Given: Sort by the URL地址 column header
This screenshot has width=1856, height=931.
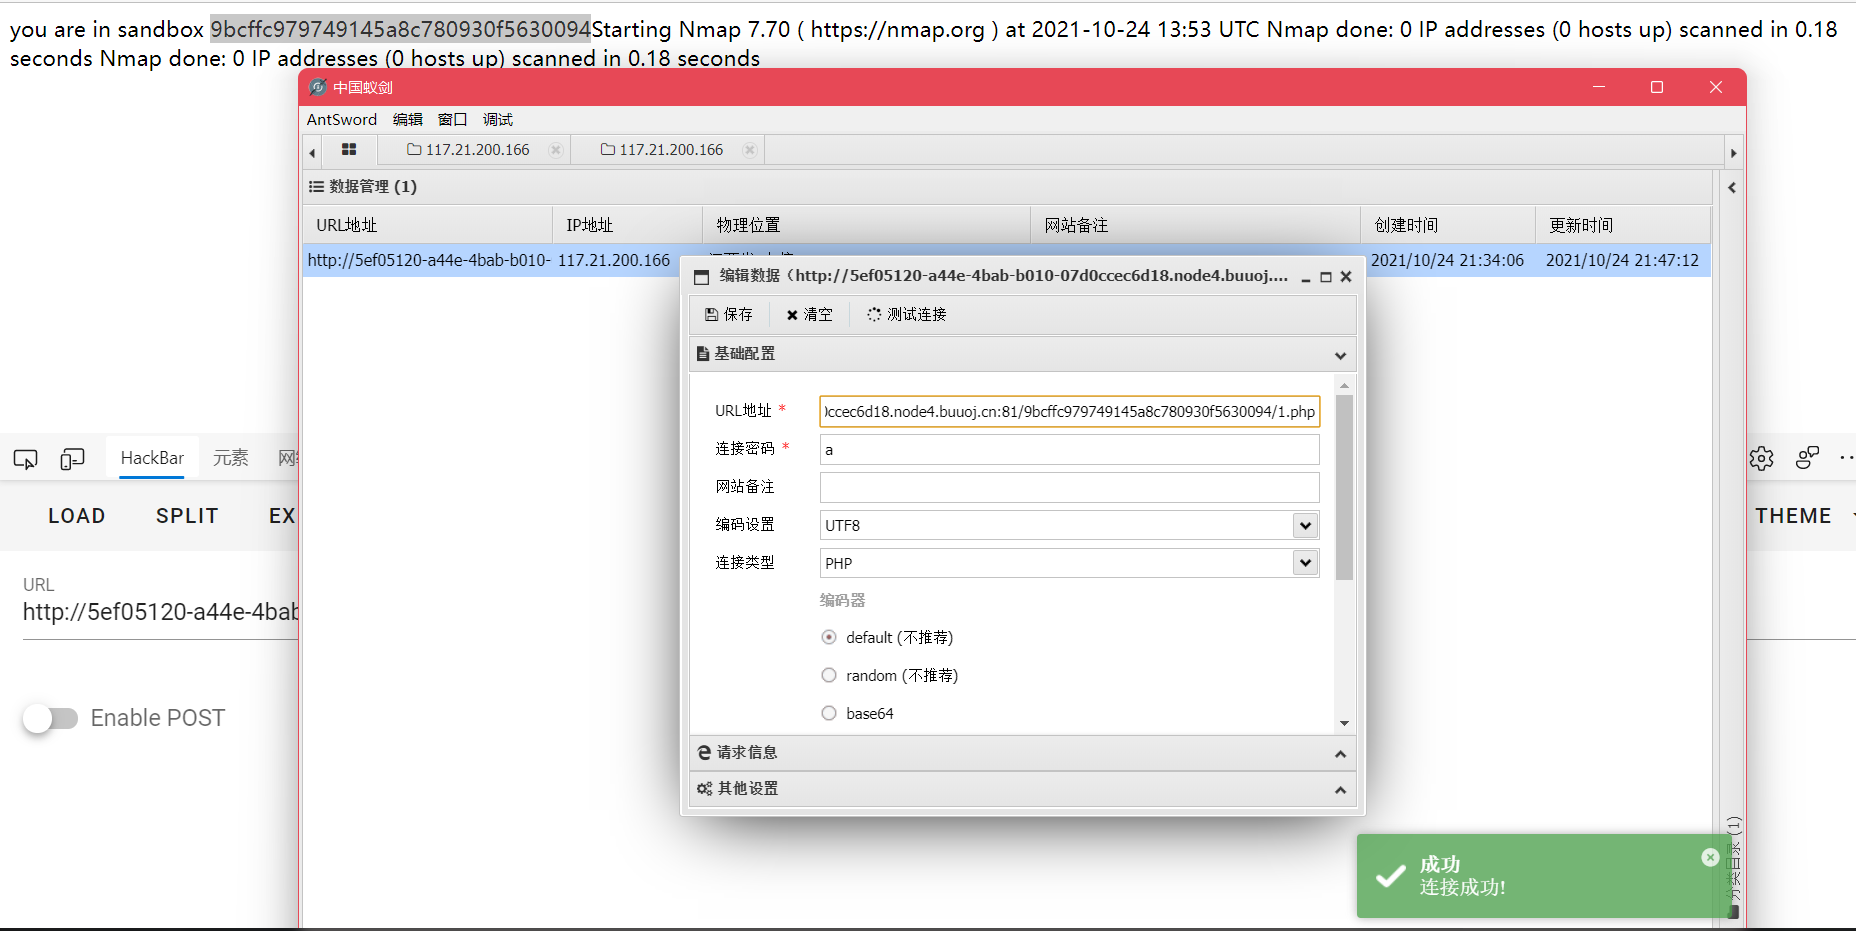Looking at the screenshot, I should pyautogui.click(x=428, y=225).
